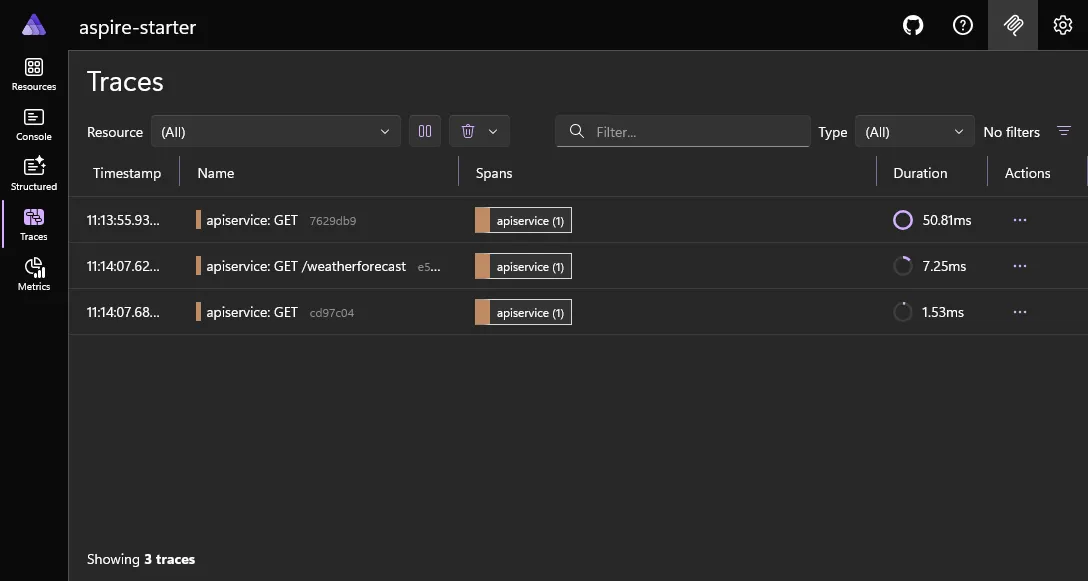Pause incoming trace telemetry
The width and height of the screenshot is (1088, 581).
point(424,131)
